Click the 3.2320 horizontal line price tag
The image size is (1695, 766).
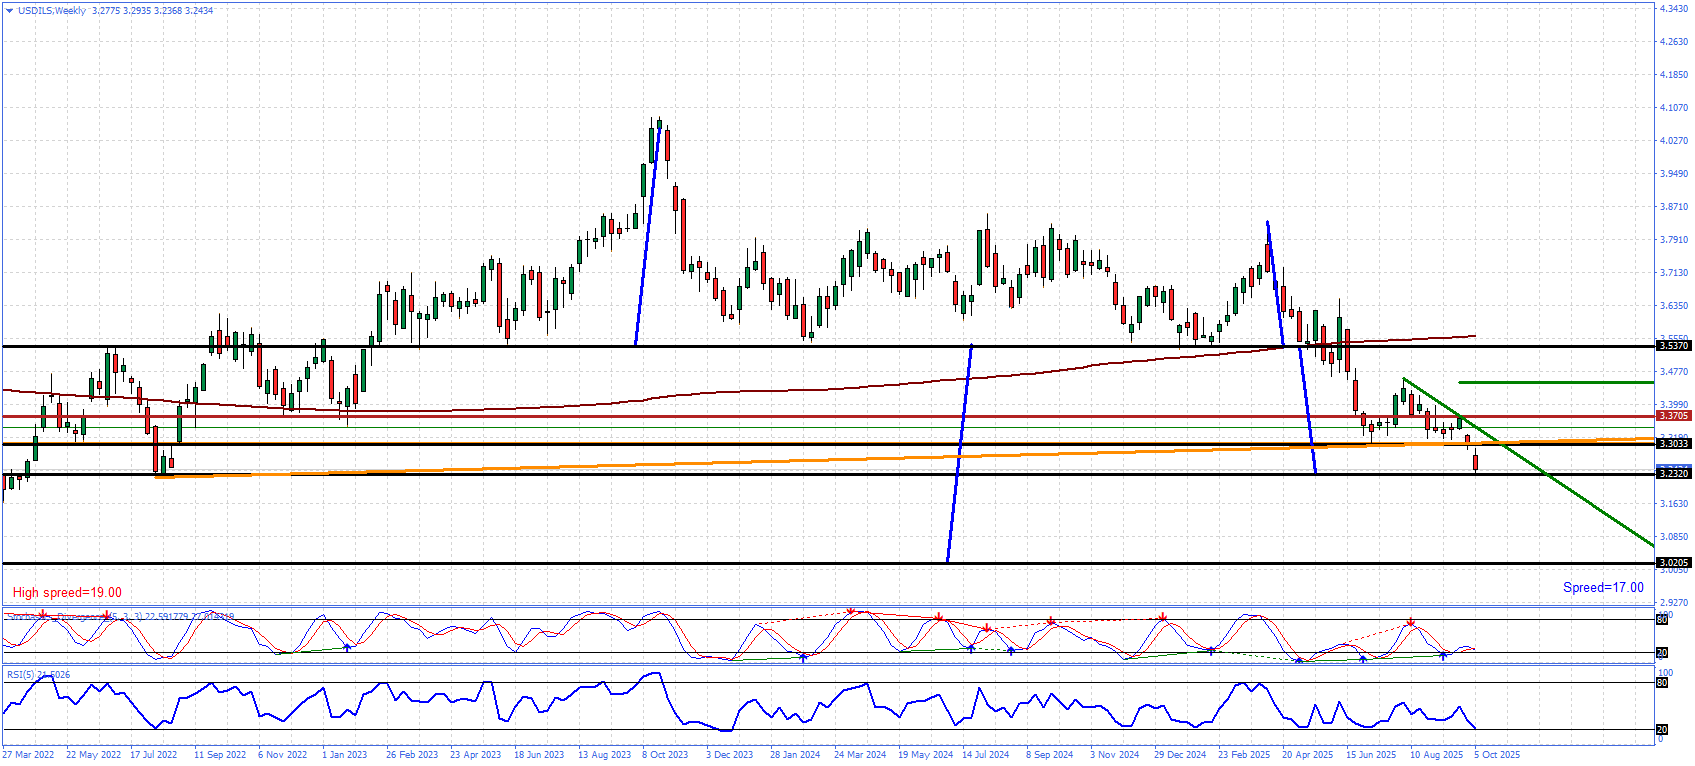[x=1674, y=474]
